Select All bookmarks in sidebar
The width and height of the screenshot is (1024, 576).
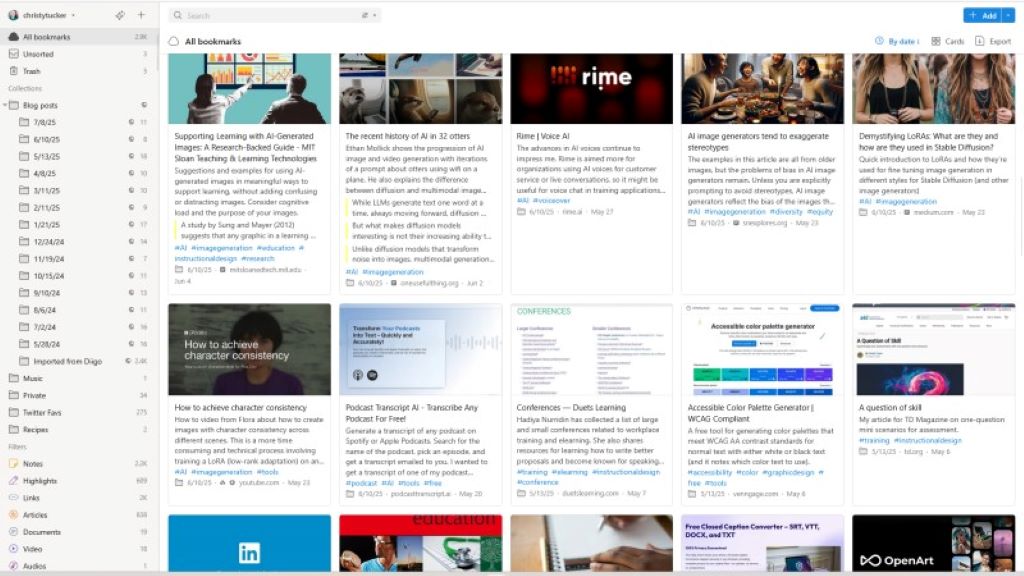[46, 37]
